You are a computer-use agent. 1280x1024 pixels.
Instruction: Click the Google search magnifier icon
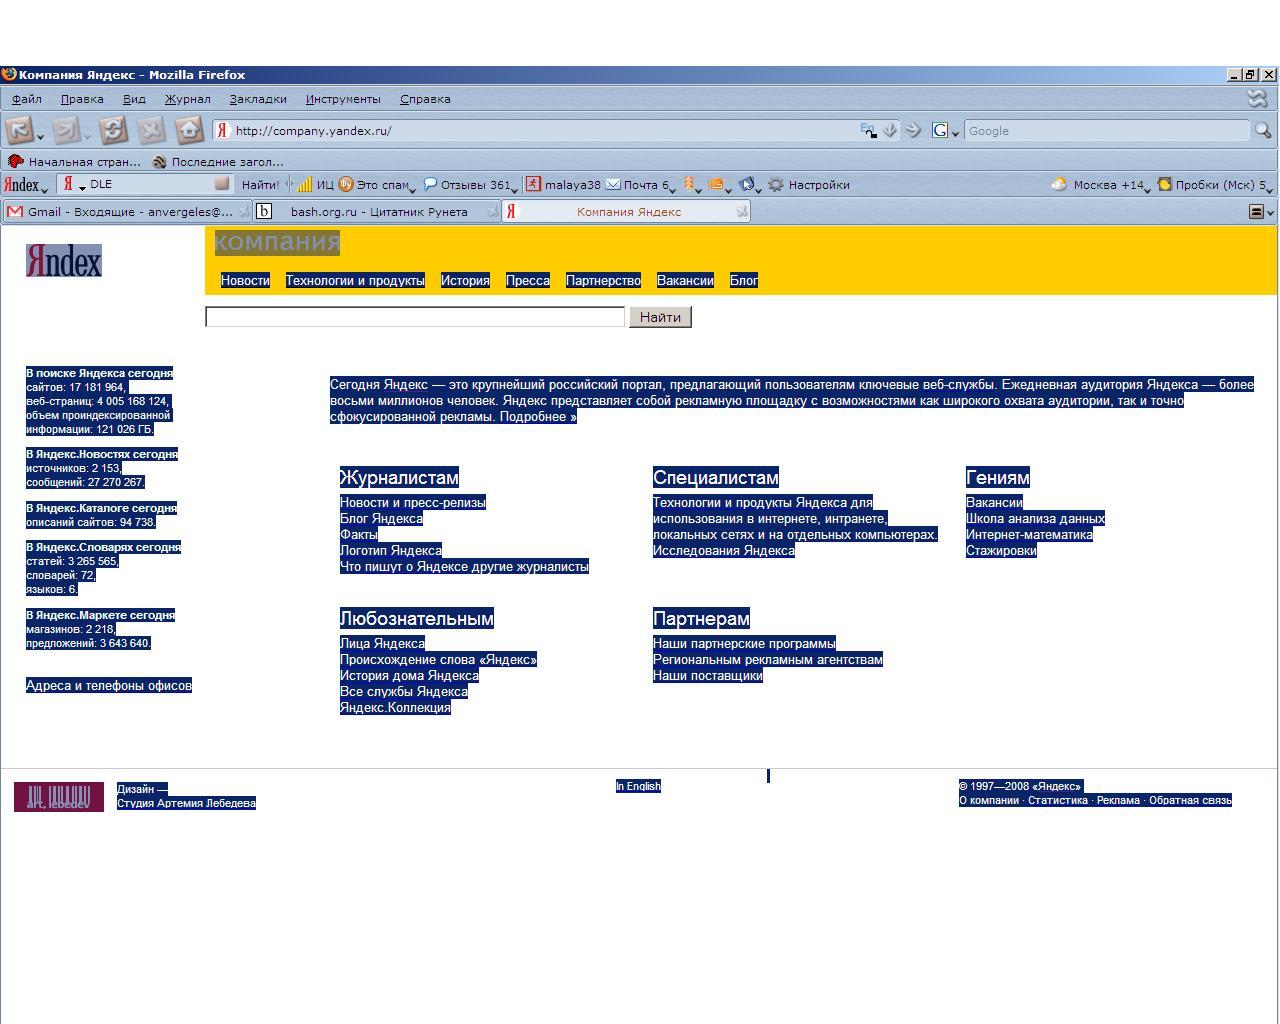tap(1262, 130)
